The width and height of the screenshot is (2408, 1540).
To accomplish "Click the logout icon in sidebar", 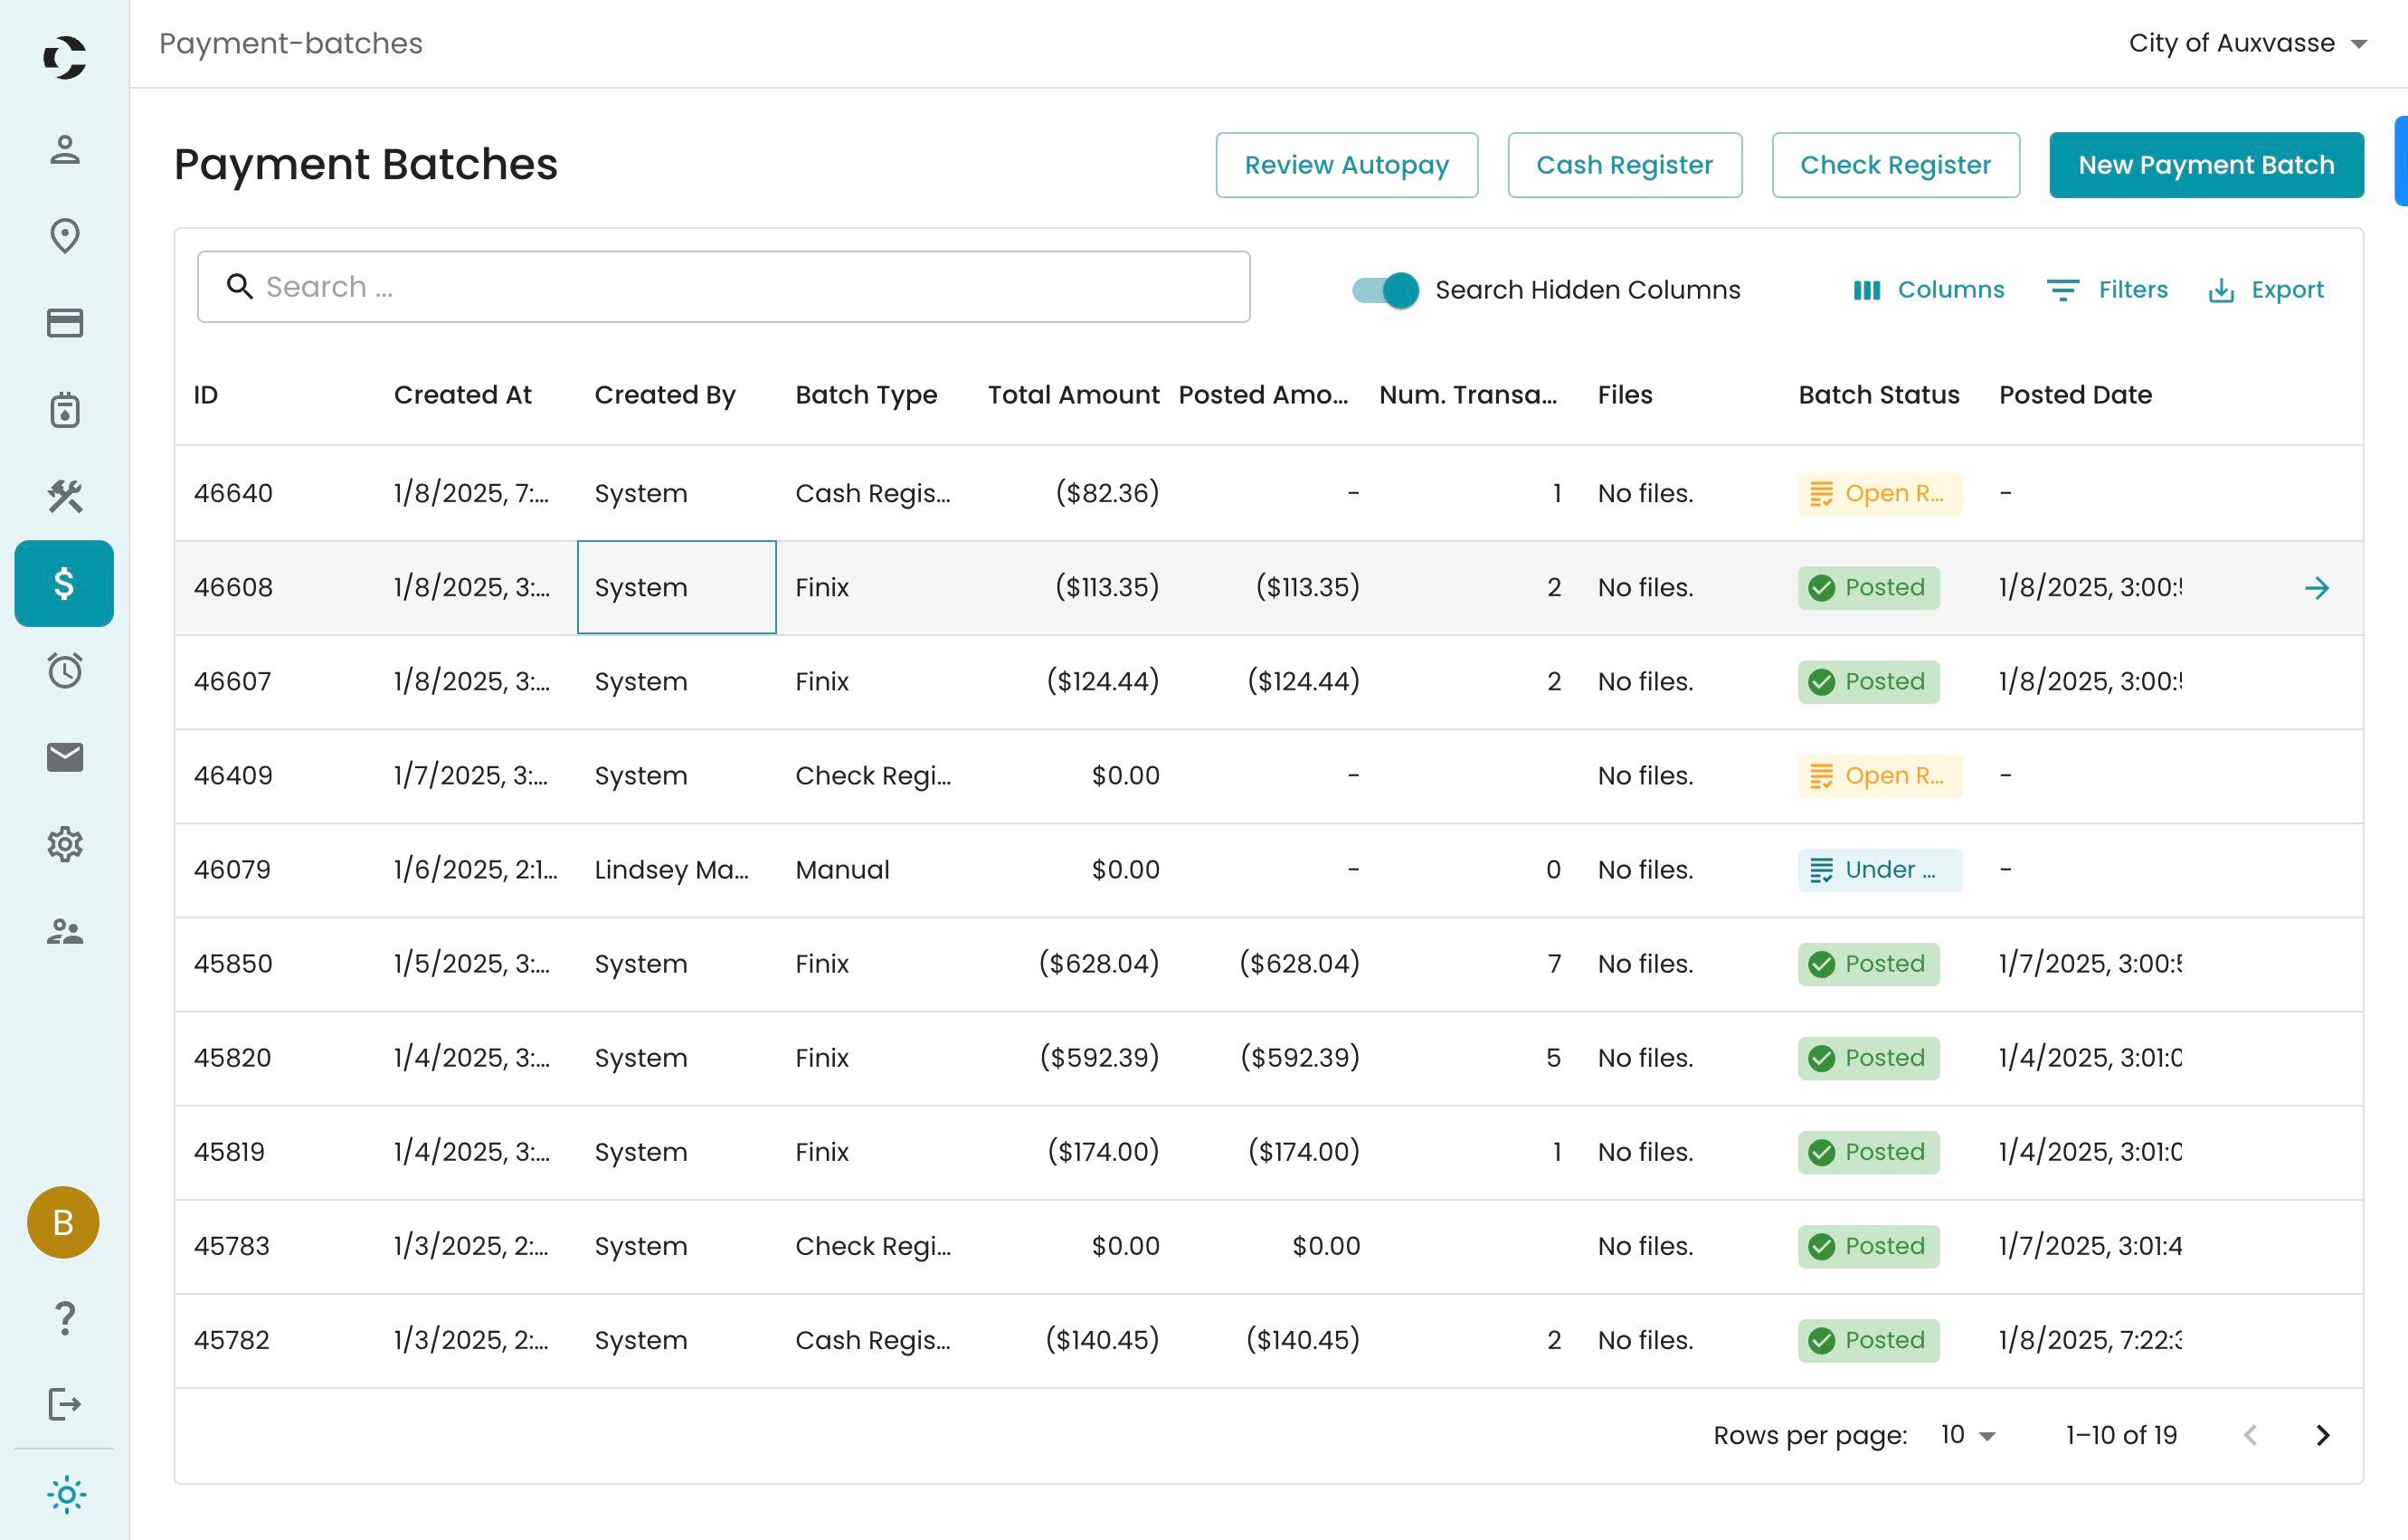I will pyautogui.click(x=65, y=1404).
